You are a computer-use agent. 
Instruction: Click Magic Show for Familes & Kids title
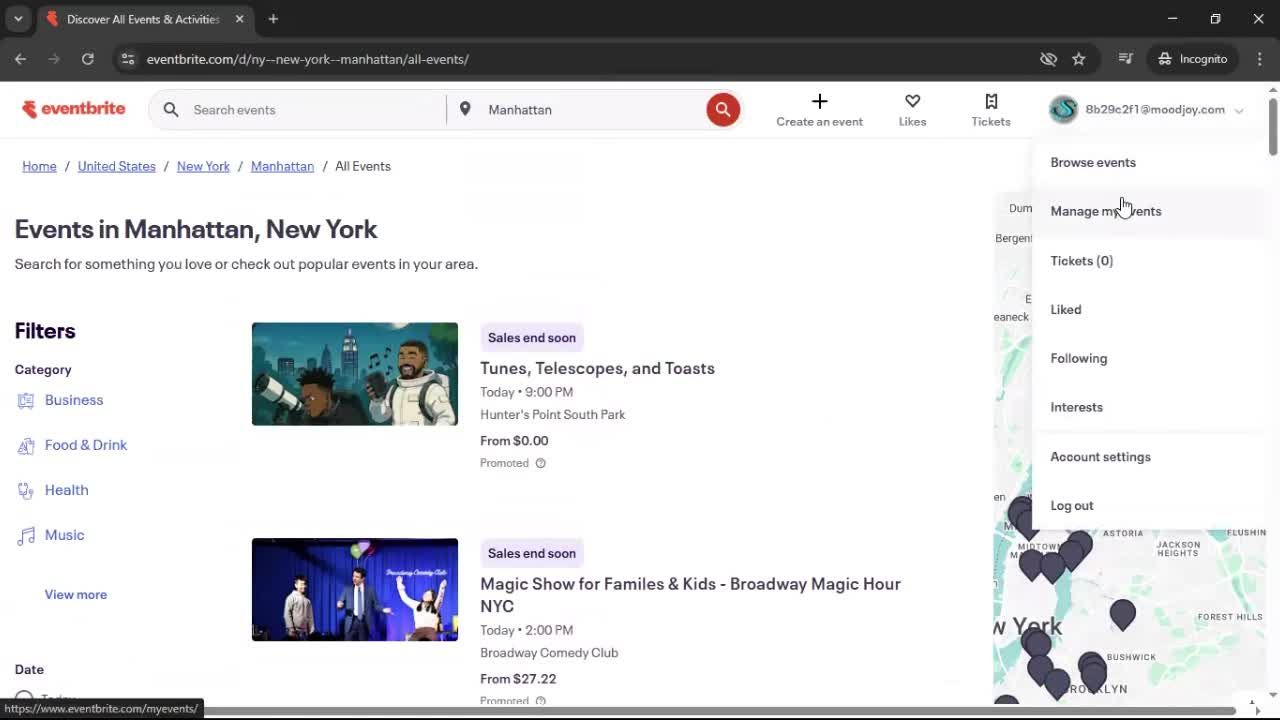click(x=690, y=595)
